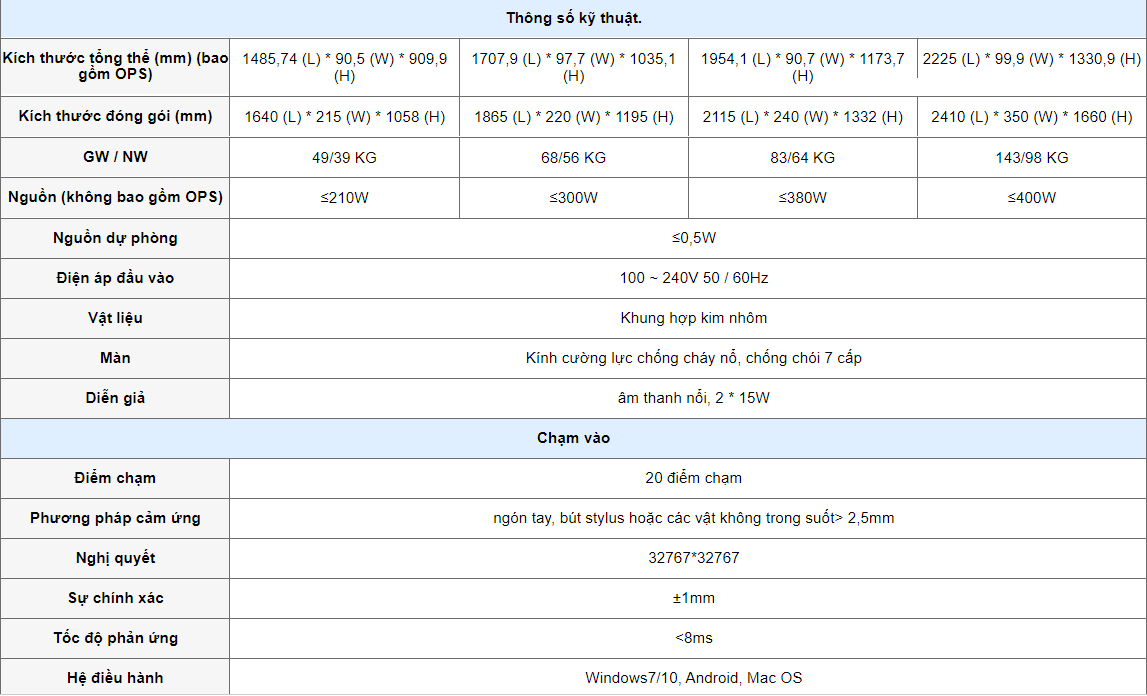Select 'Kích thước tổng thể (mm)' row label
1147x696 pixels.
[115, 66]
